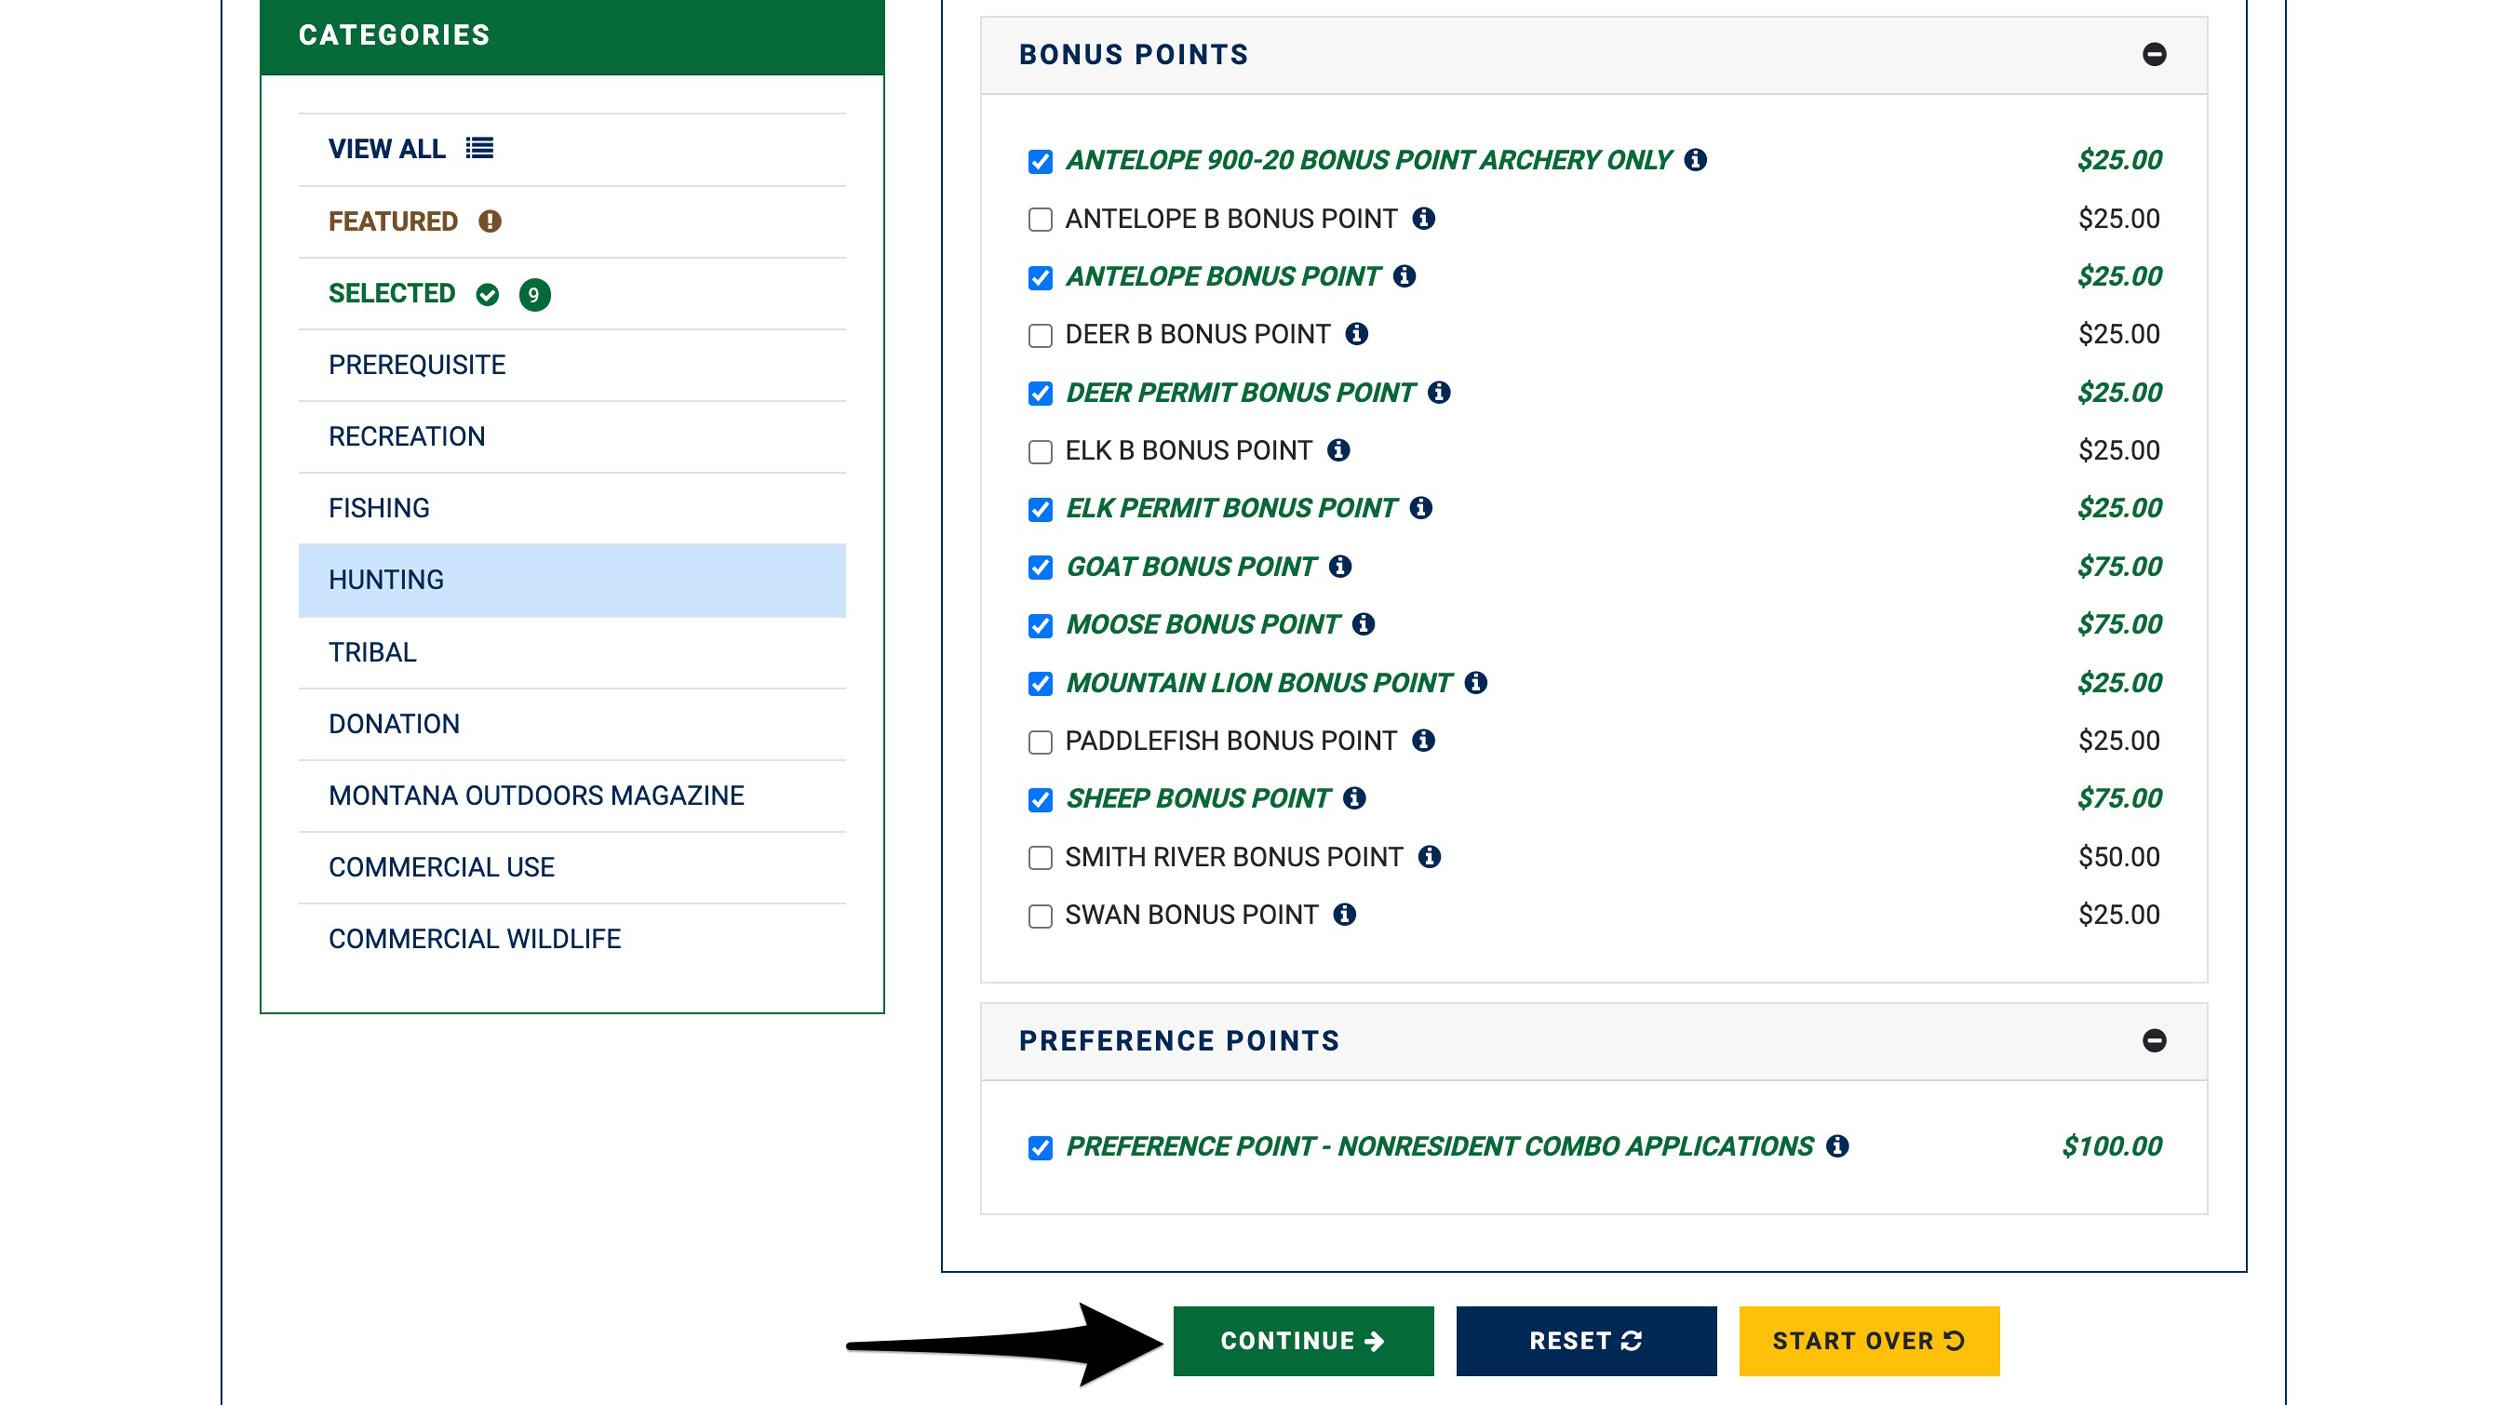Click the yellow START OVER button
This screenshot has width=2500, height=1405.
1866,1341
